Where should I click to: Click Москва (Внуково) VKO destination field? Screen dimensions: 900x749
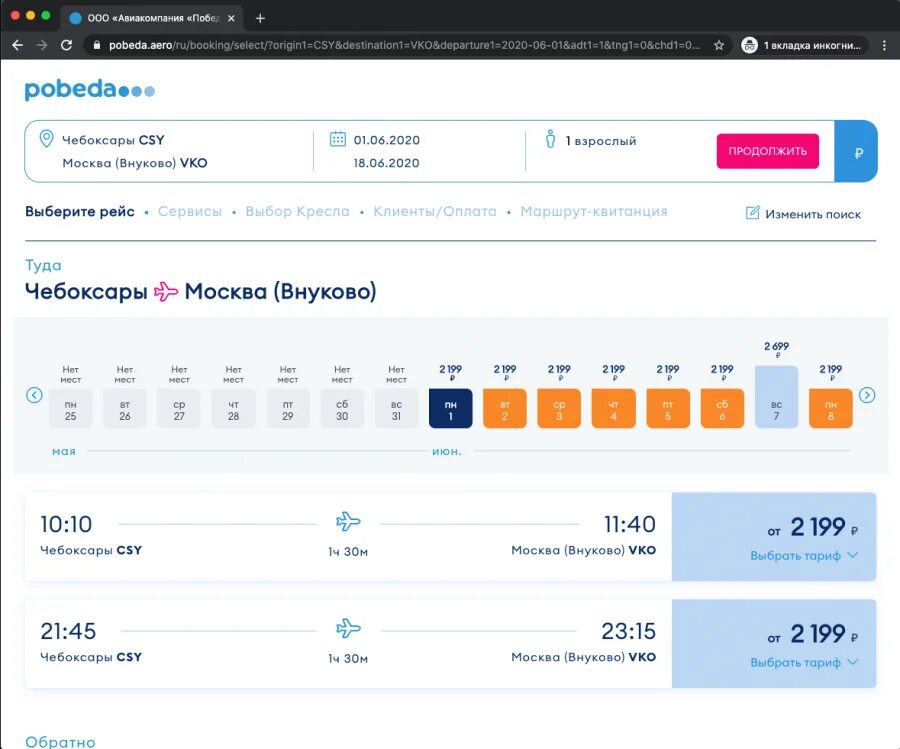click(x=135, y=163)
